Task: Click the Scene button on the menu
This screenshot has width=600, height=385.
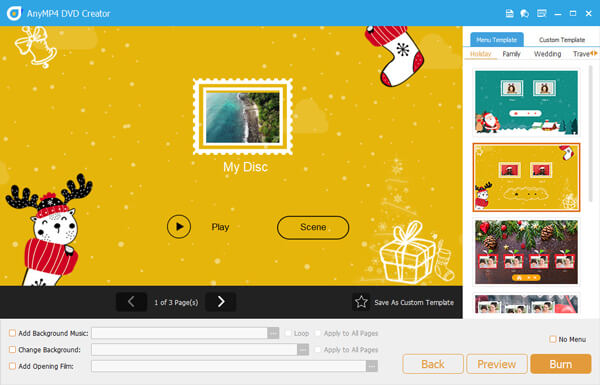Action: pyautogui.click(x=313, y=227)
